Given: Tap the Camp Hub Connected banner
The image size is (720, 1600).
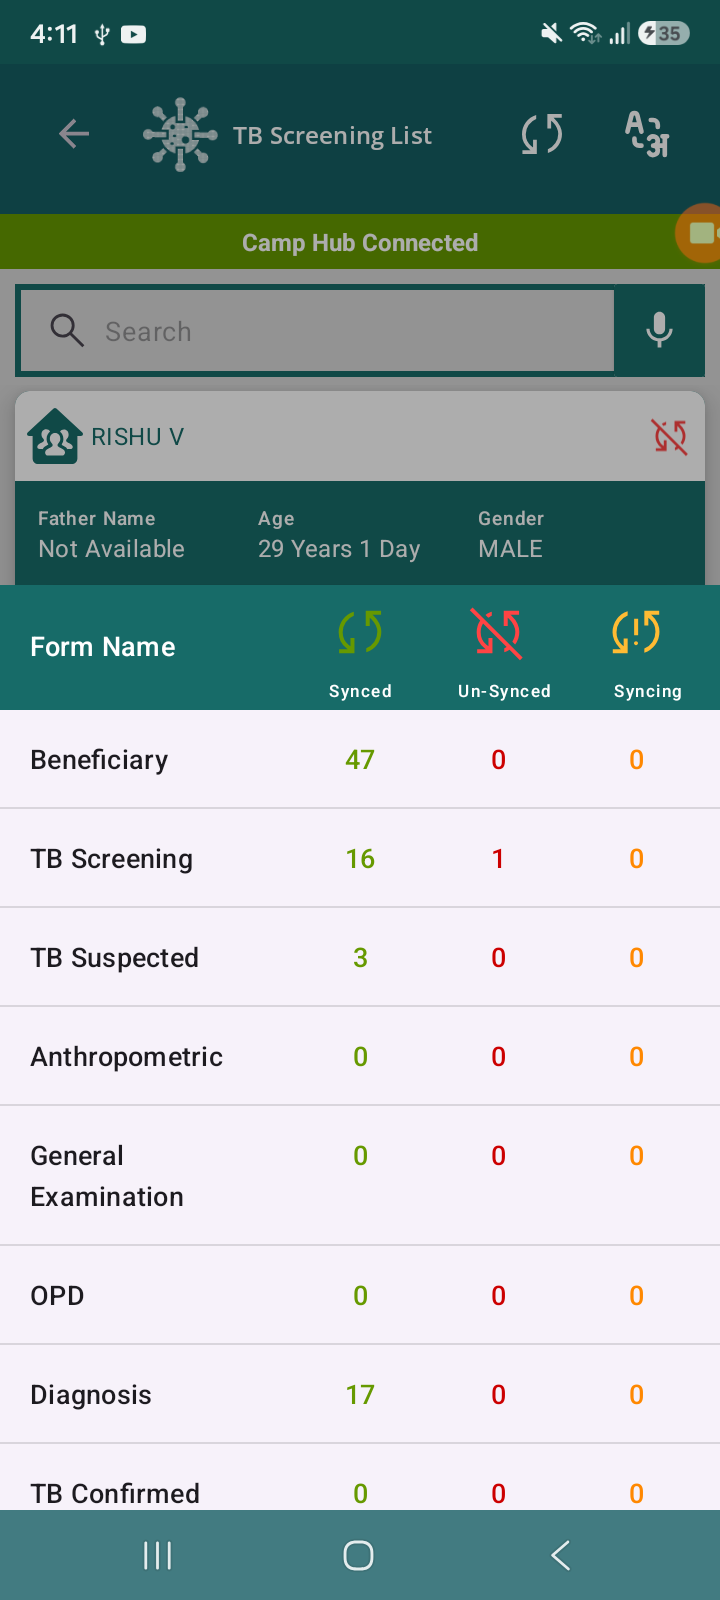Looking at the screenshot, I should 360,243.
